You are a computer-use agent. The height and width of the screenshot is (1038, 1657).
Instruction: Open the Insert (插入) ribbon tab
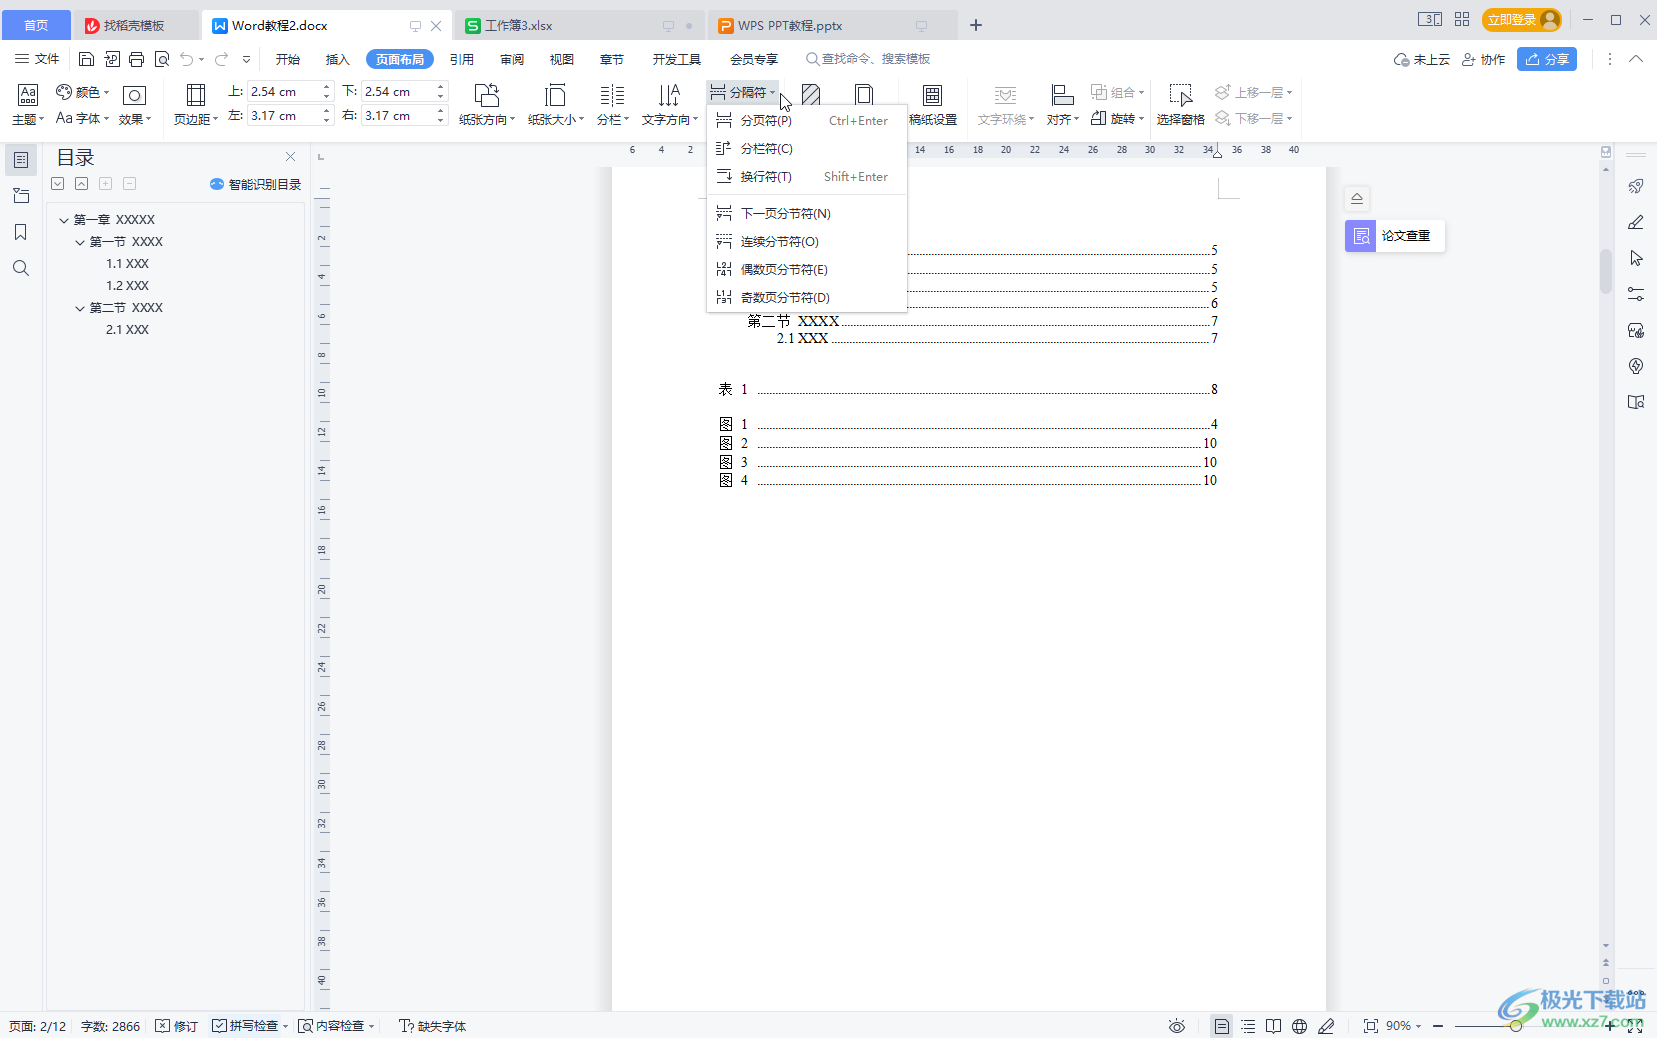338,59
